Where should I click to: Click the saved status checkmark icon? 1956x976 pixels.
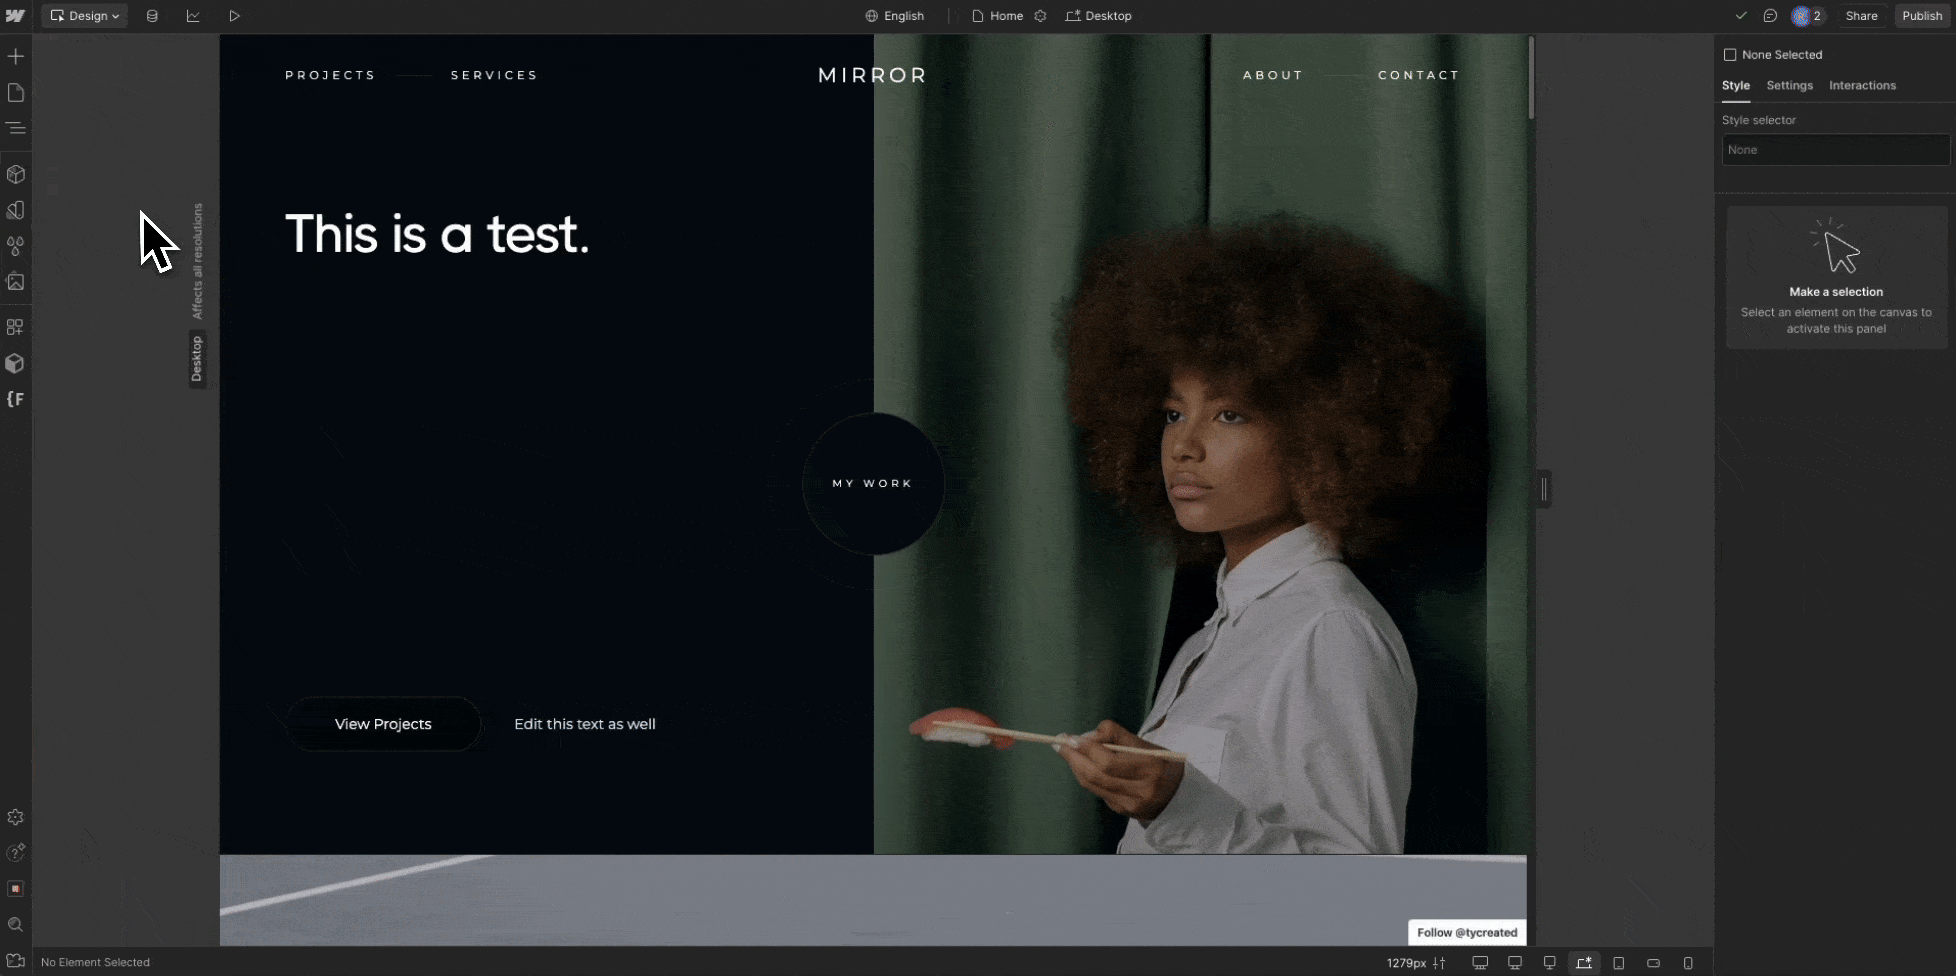coord(1741,16)
